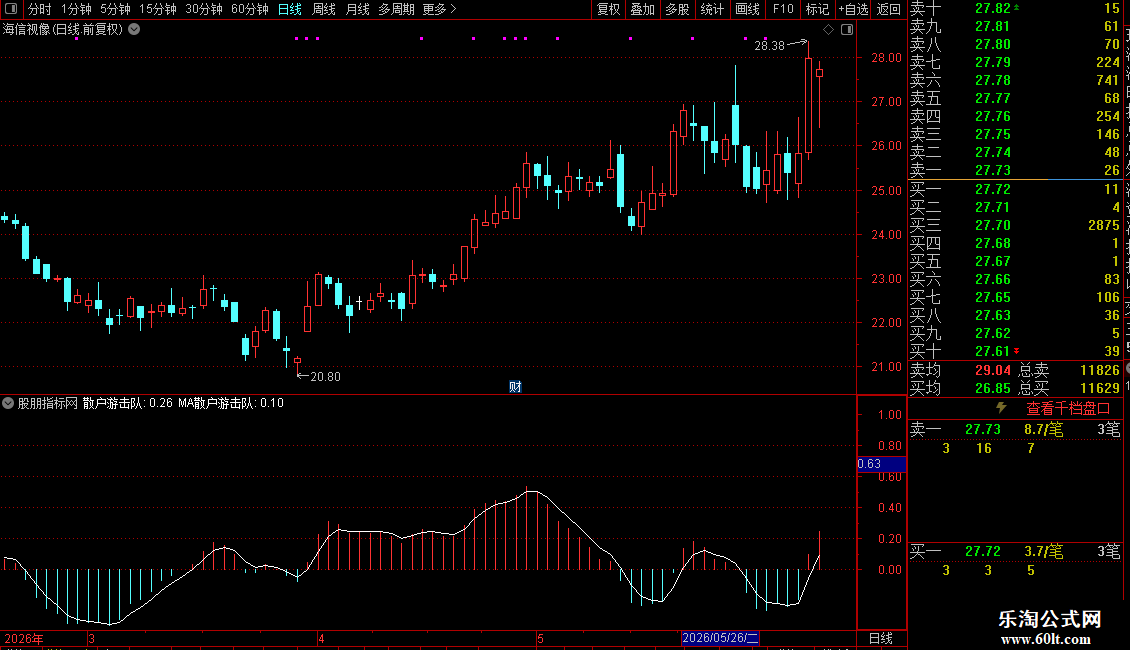Select 买十 row at 27.61

[x=1015, y=351]
